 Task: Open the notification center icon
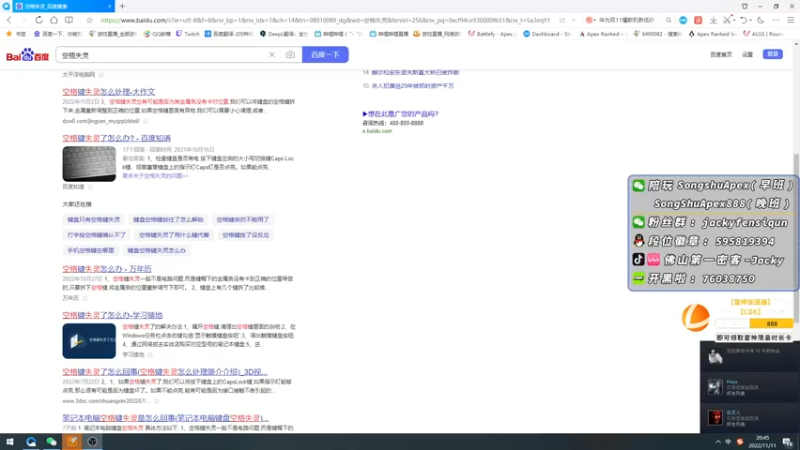[788, 442]
